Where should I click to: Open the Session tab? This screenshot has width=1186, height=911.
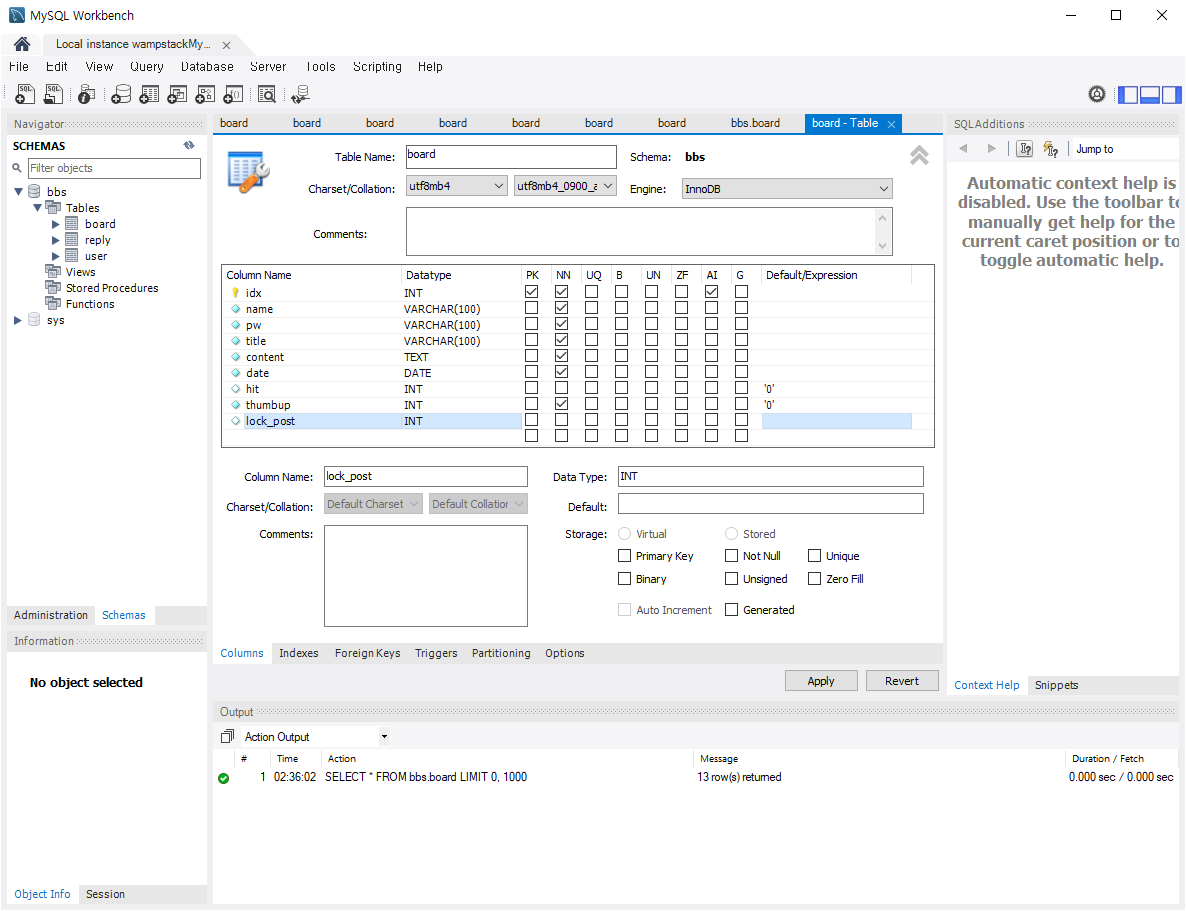coord(105,894)
